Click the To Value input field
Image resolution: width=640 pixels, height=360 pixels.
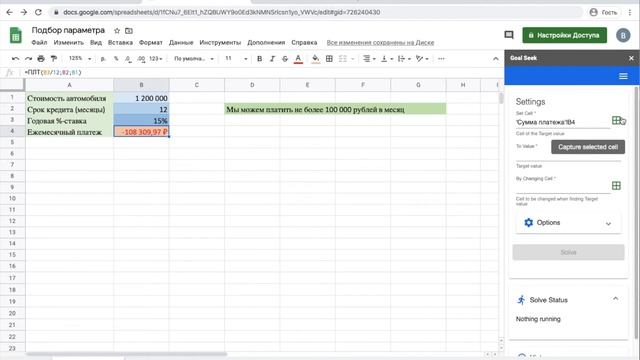pyautogui.click(x=568, y=157)
